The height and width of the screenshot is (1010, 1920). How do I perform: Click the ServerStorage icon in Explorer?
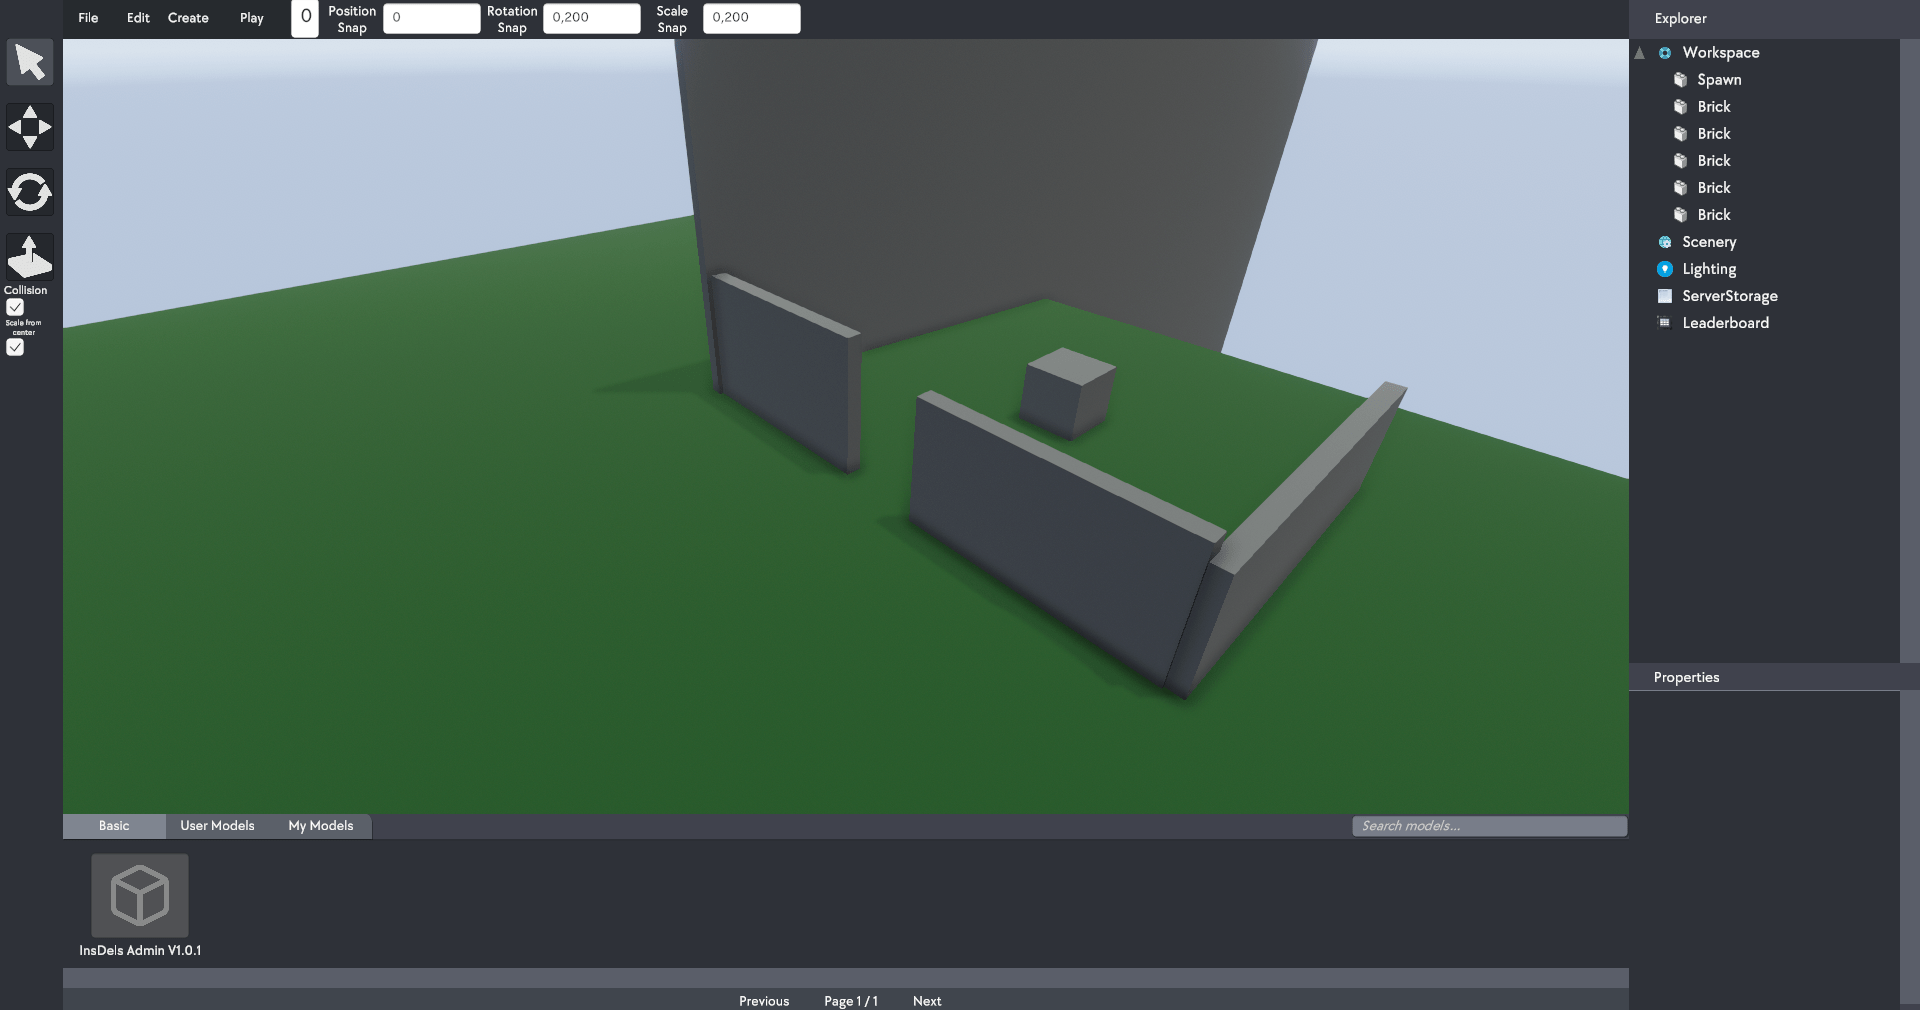(1665, 296)
